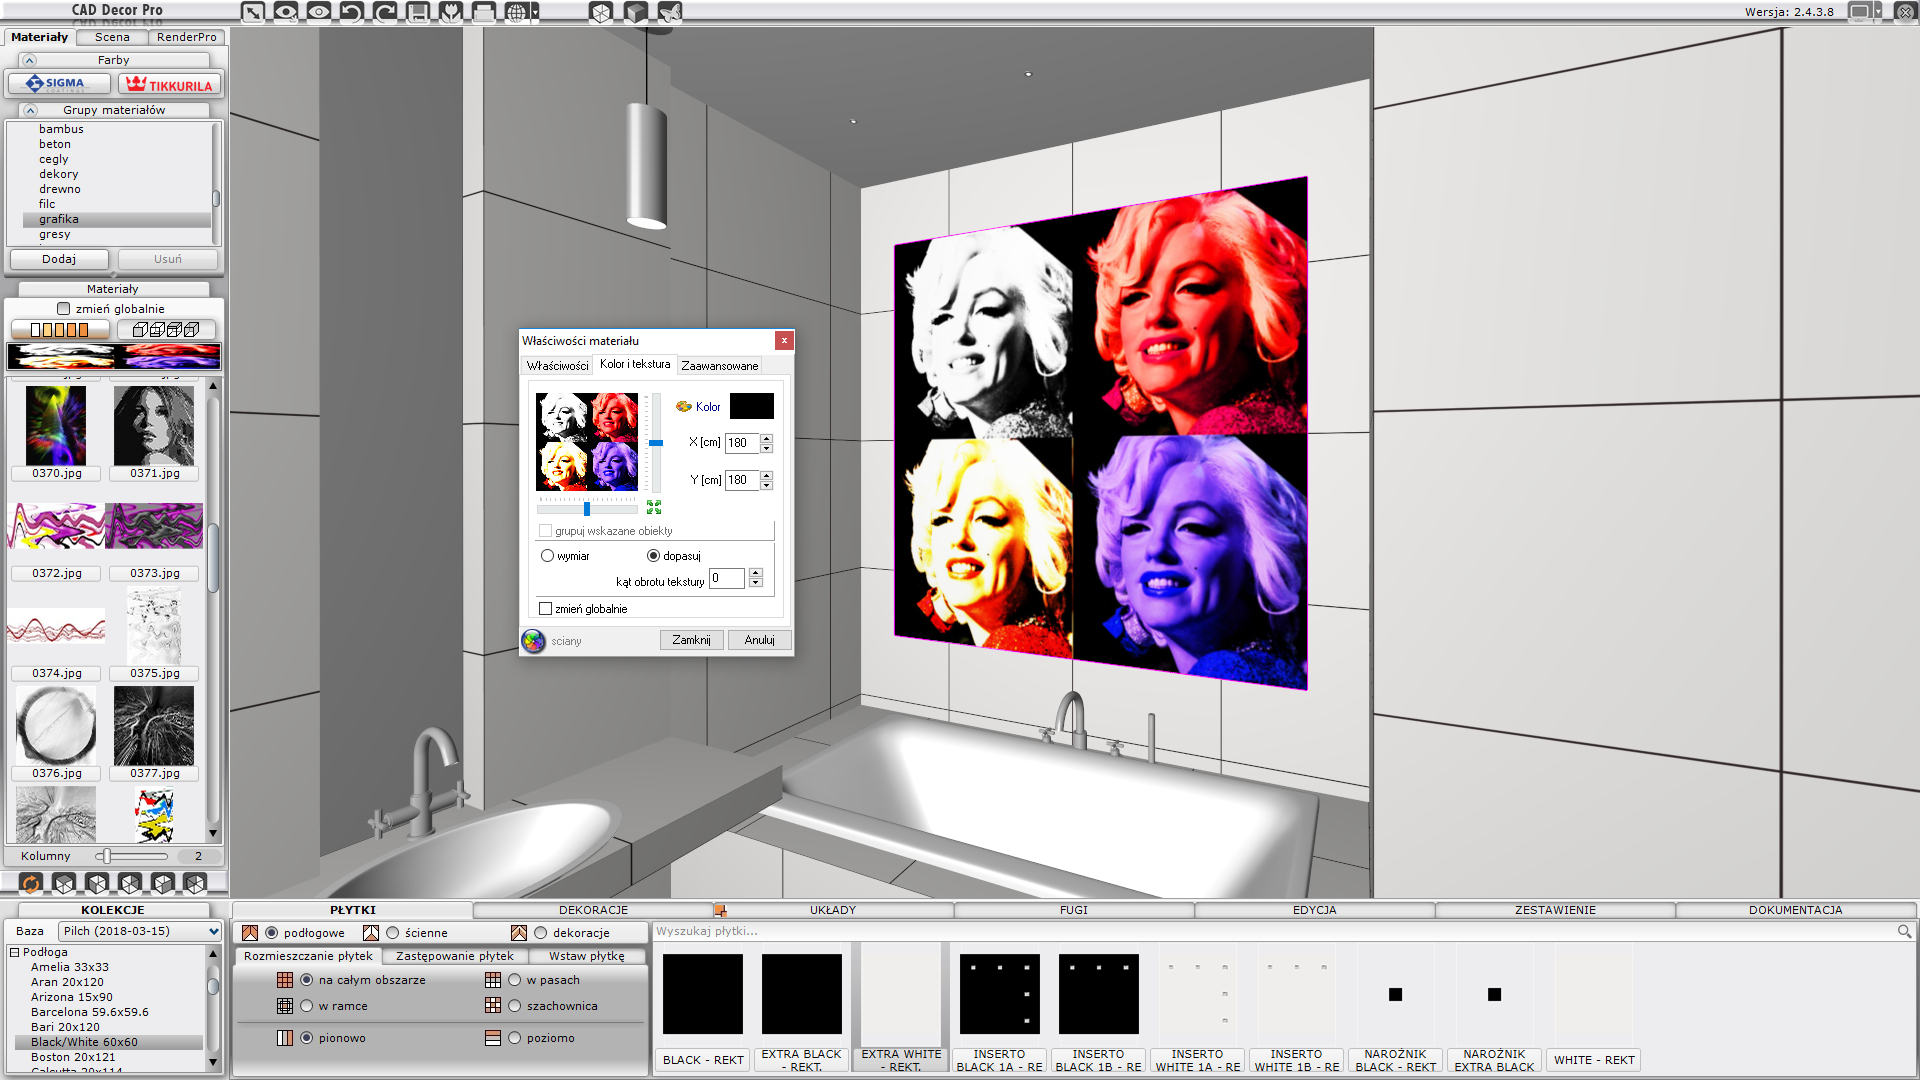Click the cube icon with left face shaded
The image size is (1920, 1080).
click(97, 883)
